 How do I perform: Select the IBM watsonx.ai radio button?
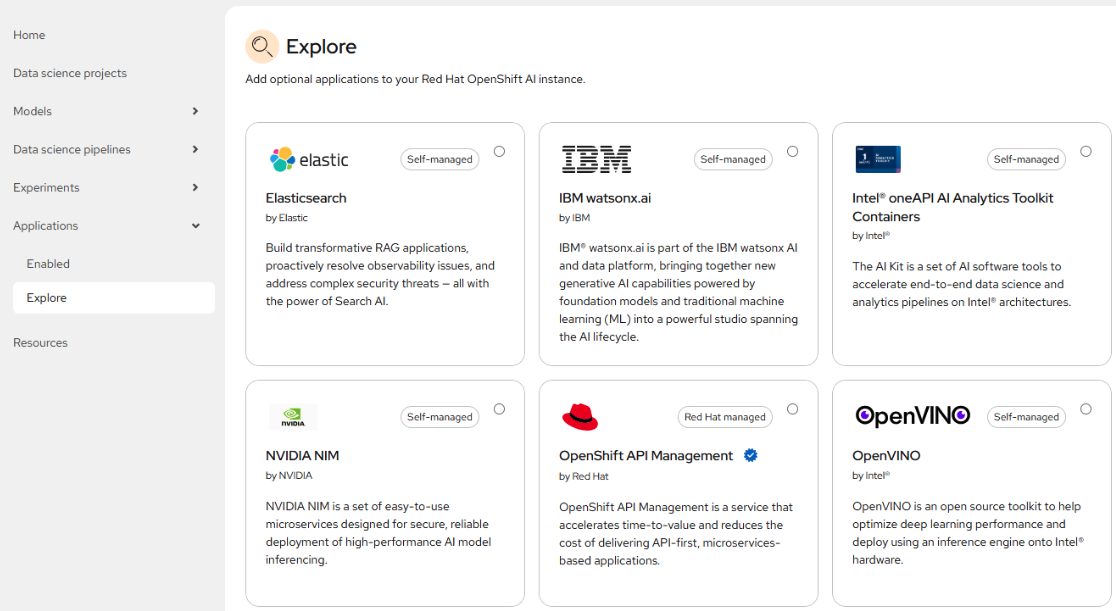tap(792, 152)
